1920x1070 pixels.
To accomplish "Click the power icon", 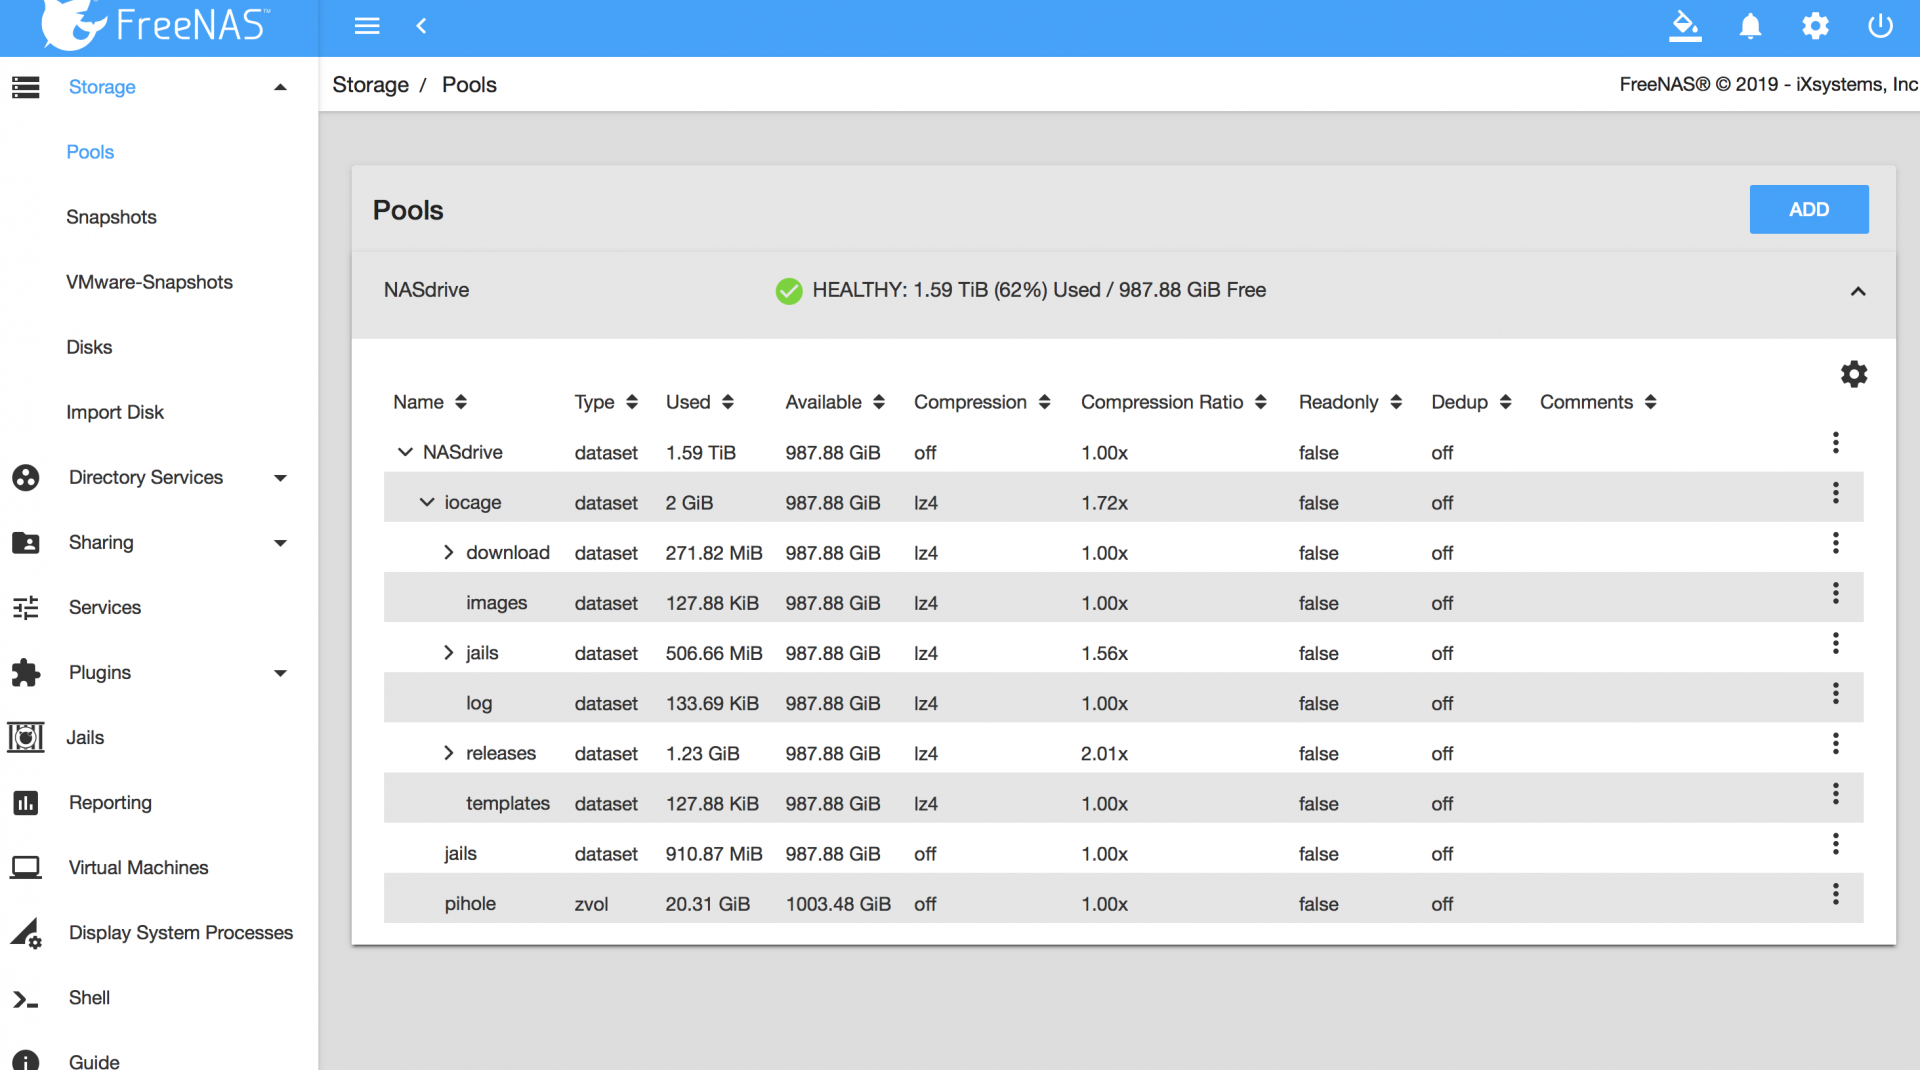I will click(x=1880, y=26).
